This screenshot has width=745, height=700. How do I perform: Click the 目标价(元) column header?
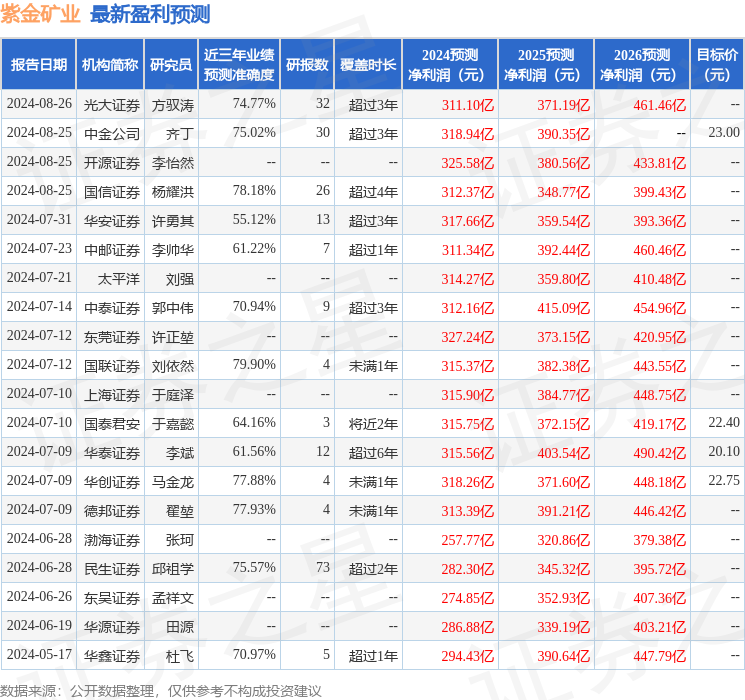716,64
